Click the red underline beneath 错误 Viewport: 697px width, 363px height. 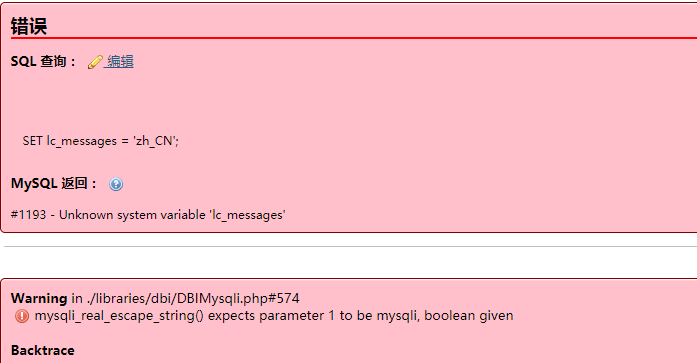coord(354,38)
